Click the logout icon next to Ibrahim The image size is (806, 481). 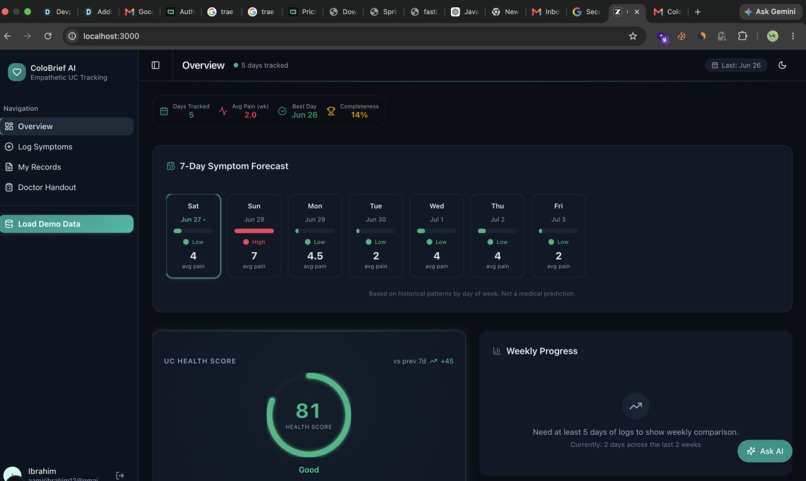click(x=120, y=475)
